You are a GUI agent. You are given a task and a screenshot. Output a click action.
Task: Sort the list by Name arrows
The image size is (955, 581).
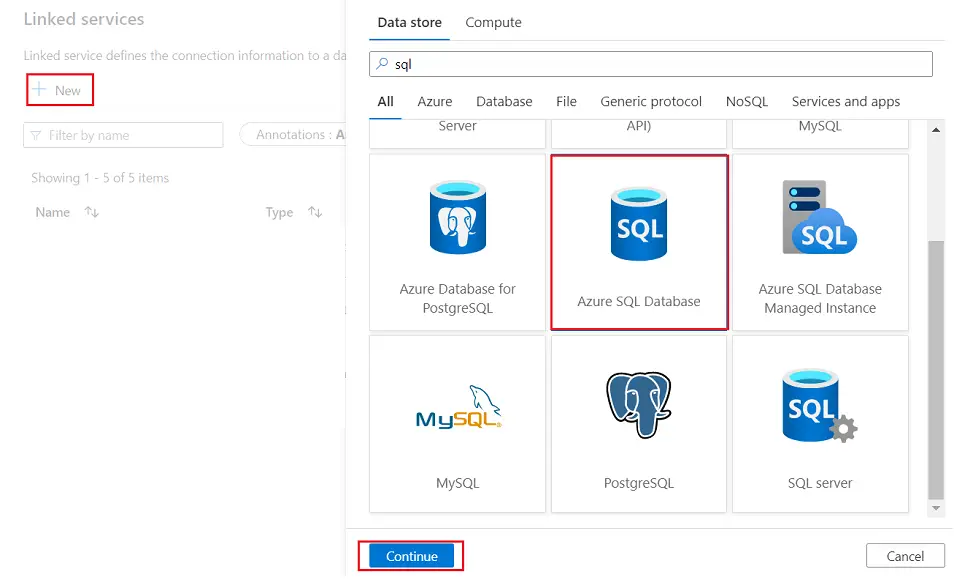91,212
